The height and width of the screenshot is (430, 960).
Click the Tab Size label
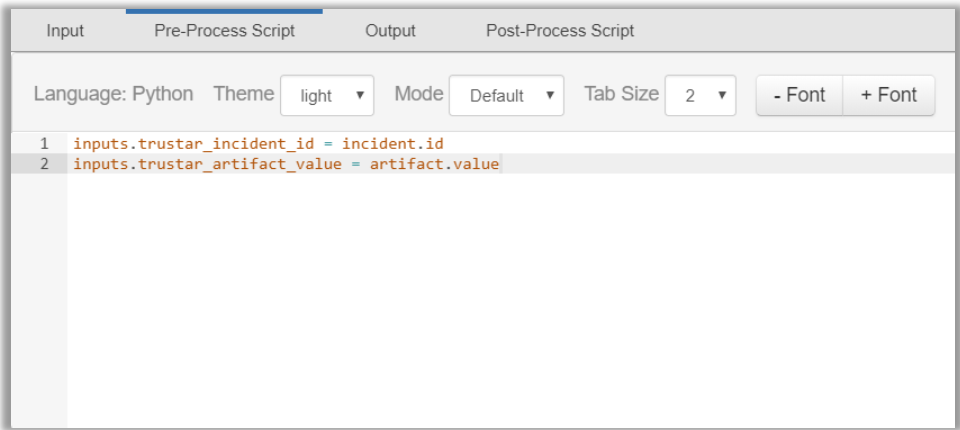point(621,94)
